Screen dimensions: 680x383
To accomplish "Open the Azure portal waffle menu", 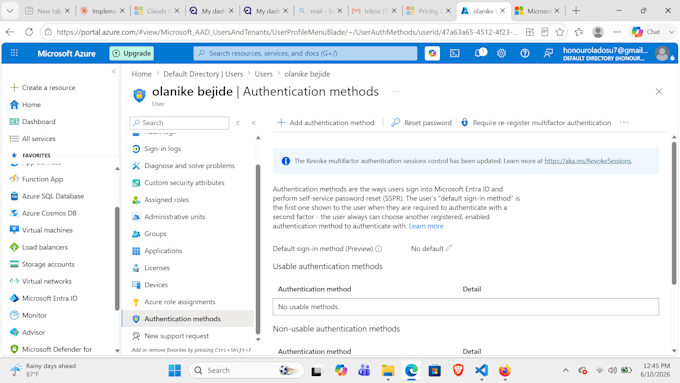I will (14, 53).
